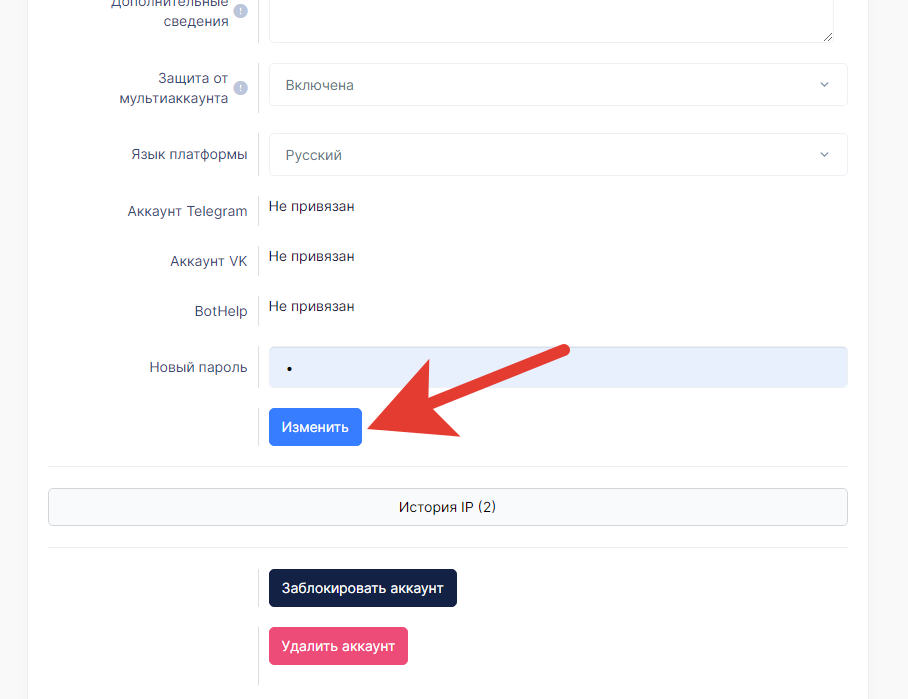Click Не привязан next to Аккаунт VK
The width and height of the screenshot is (908, 699).
pyautogui.click(x=311, y=257)
